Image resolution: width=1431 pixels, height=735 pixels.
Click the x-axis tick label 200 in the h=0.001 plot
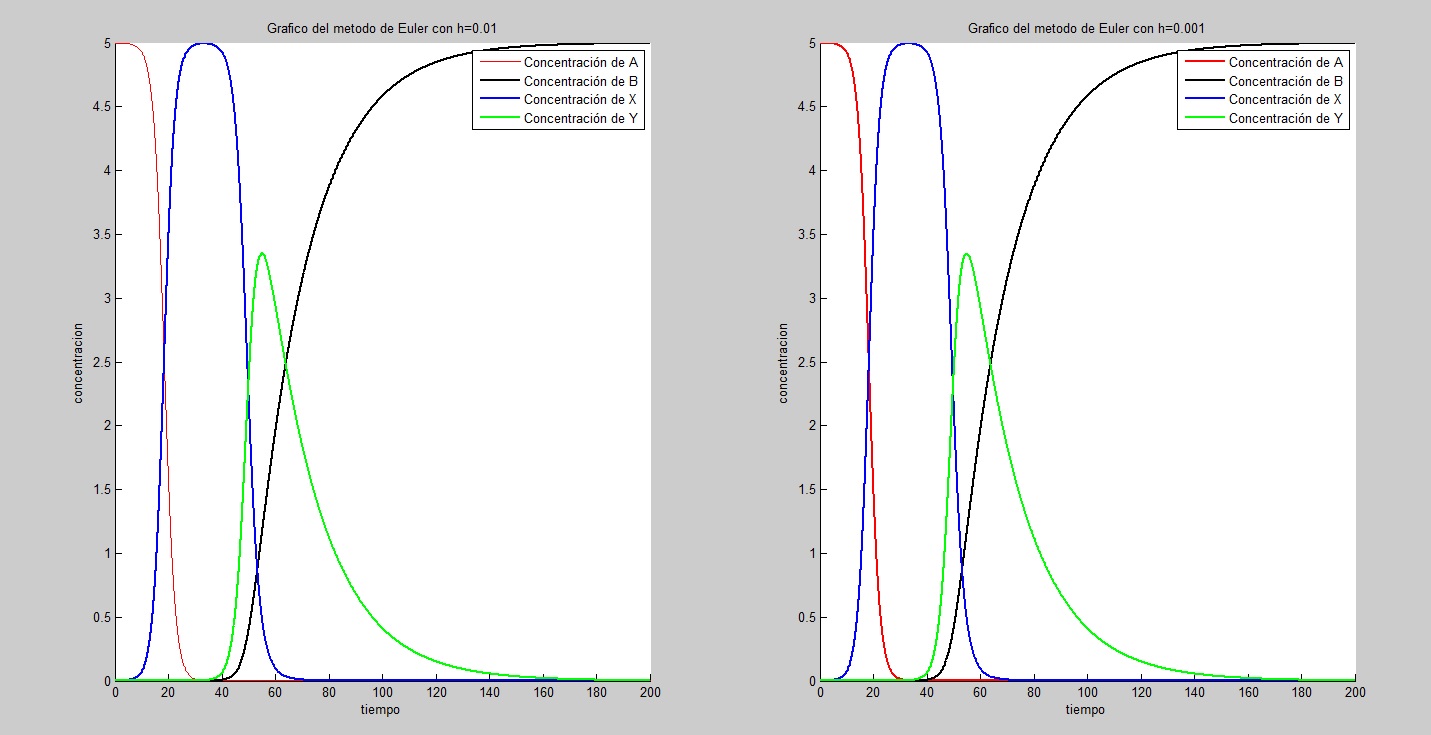pos(1354,693)
